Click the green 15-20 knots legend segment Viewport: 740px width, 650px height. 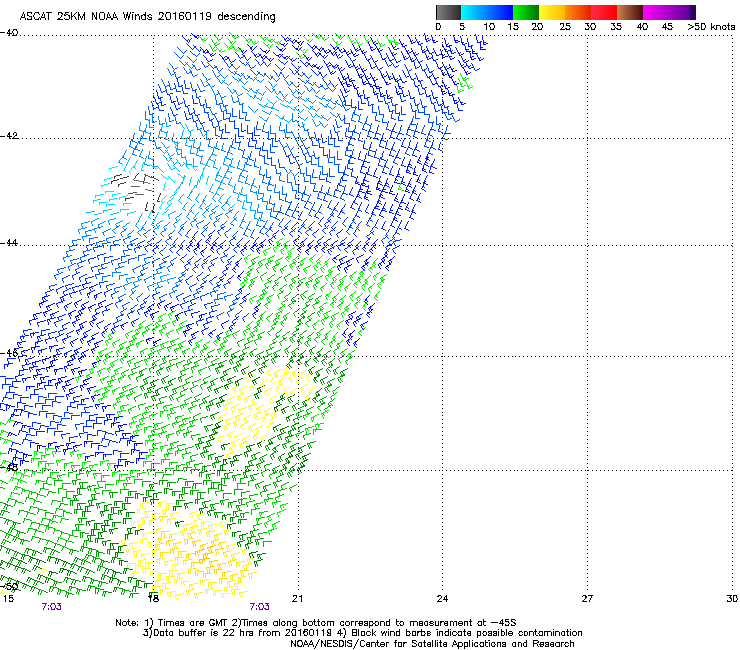point(526,12)
